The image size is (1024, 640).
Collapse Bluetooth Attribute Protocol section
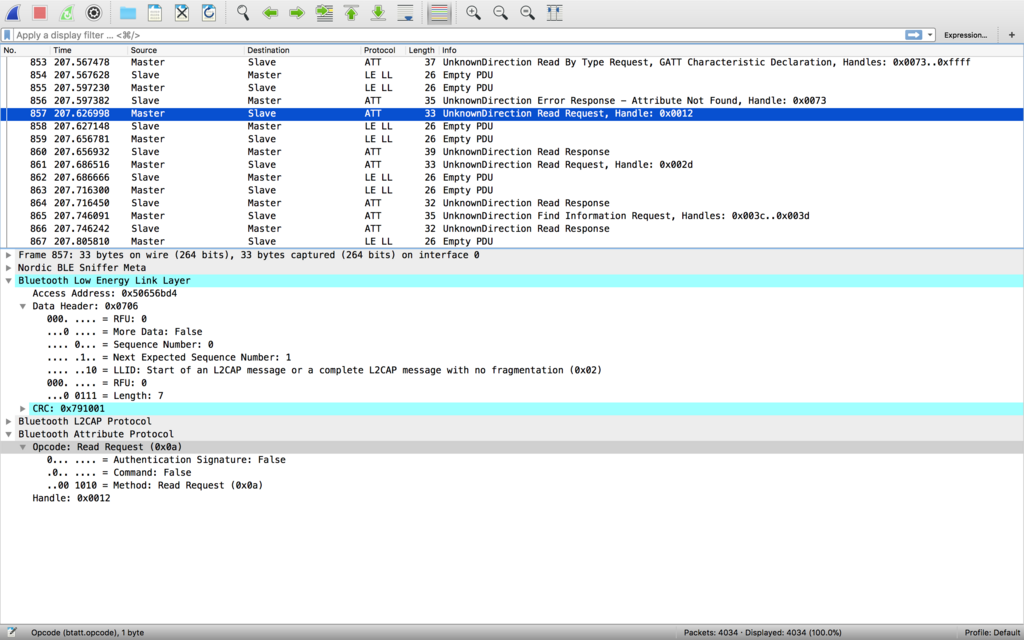[8, 434]
